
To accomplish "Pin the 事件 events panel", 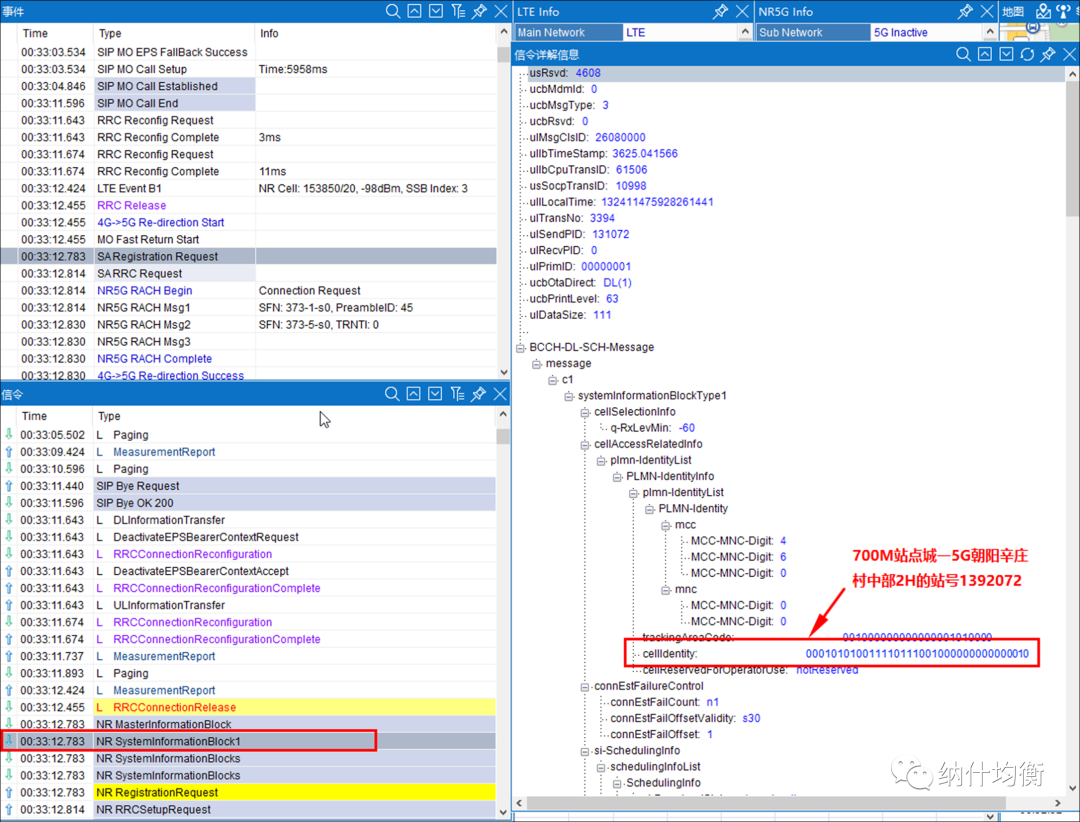I will (479, 11).
